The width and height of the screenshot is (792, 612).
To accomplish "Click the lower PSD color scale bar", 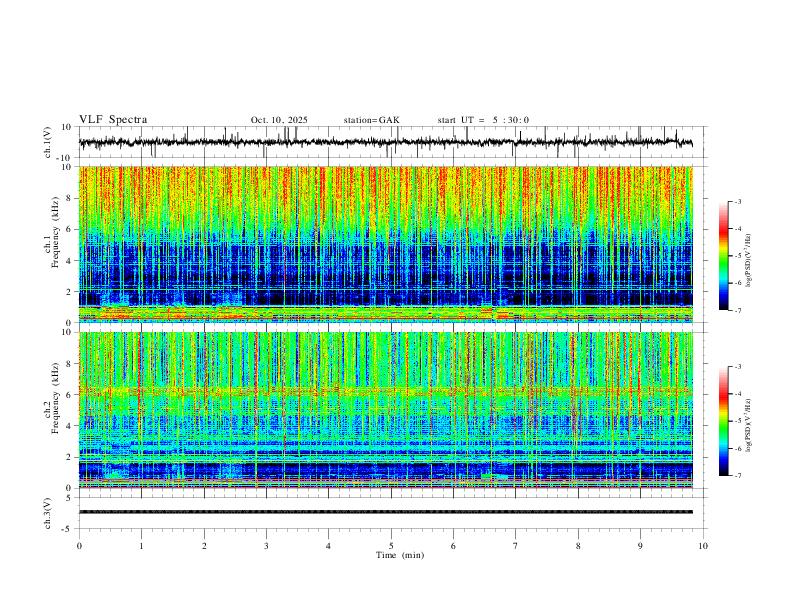I will 724,421.
